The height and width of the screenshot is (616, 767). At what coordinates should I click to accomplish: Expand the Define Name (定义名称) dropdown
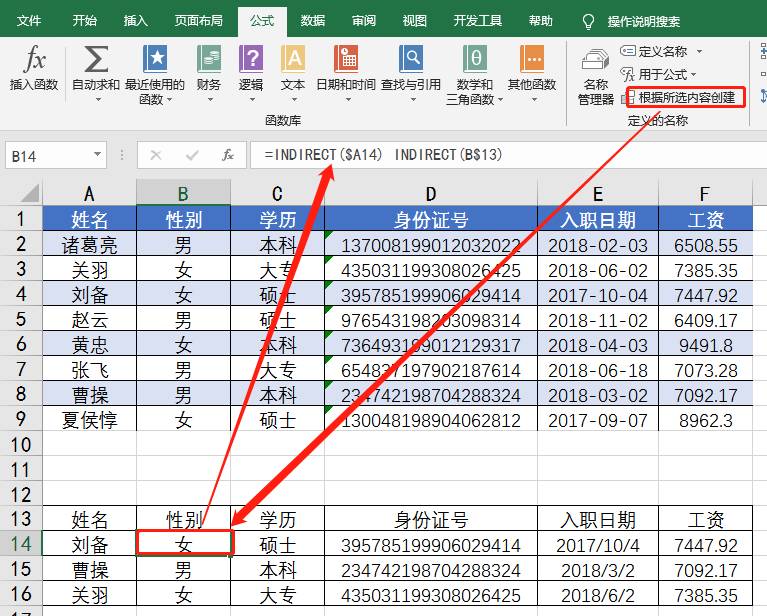tap(699, 51)
